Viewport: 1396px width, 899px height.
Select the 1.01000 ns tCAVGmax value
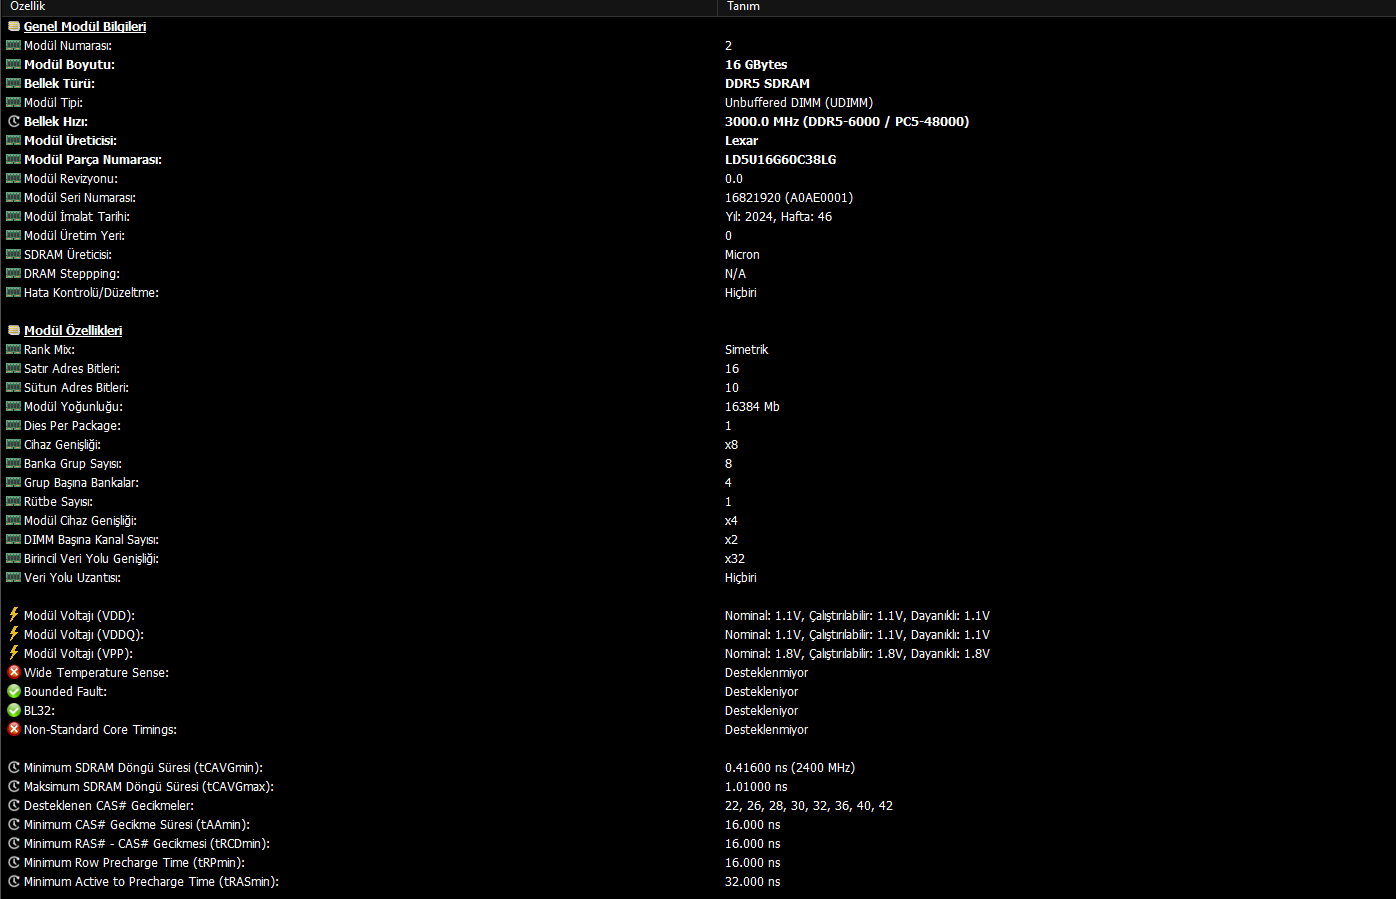pos(756,787)
